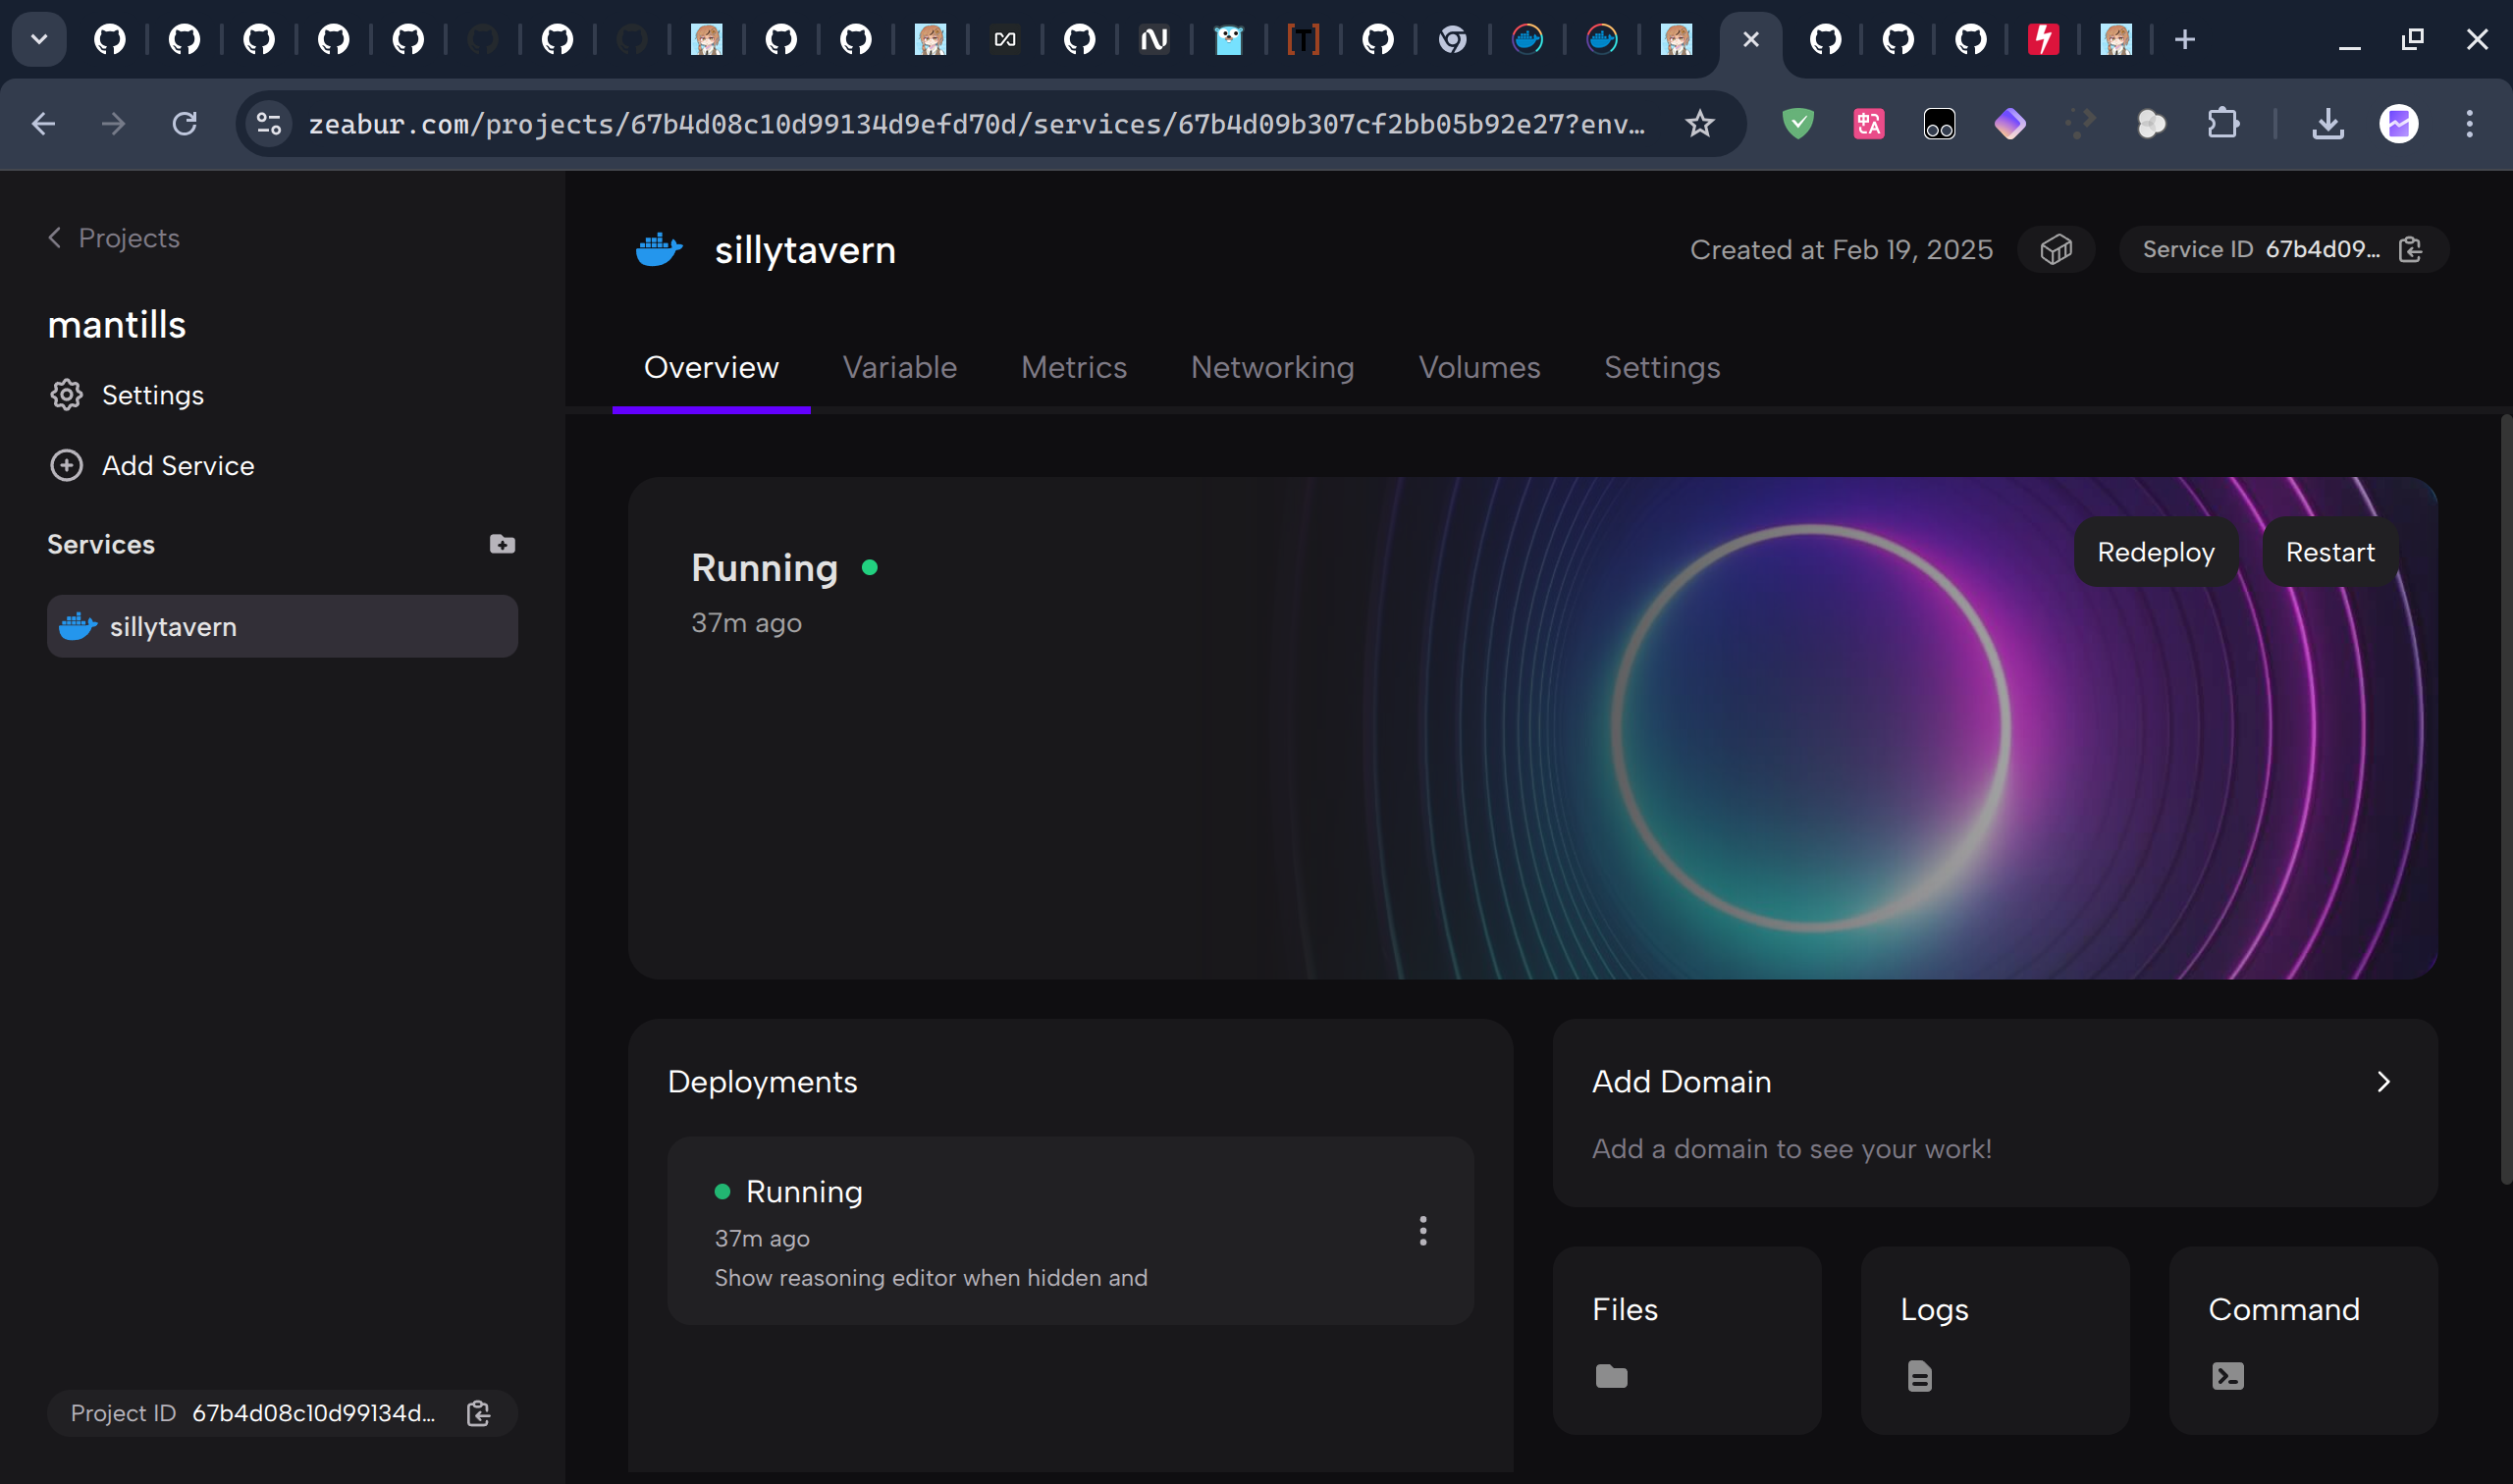Open the Files folder card
The width and height of the screenshot is (2513, 1484).
tap(1686, 1339)
